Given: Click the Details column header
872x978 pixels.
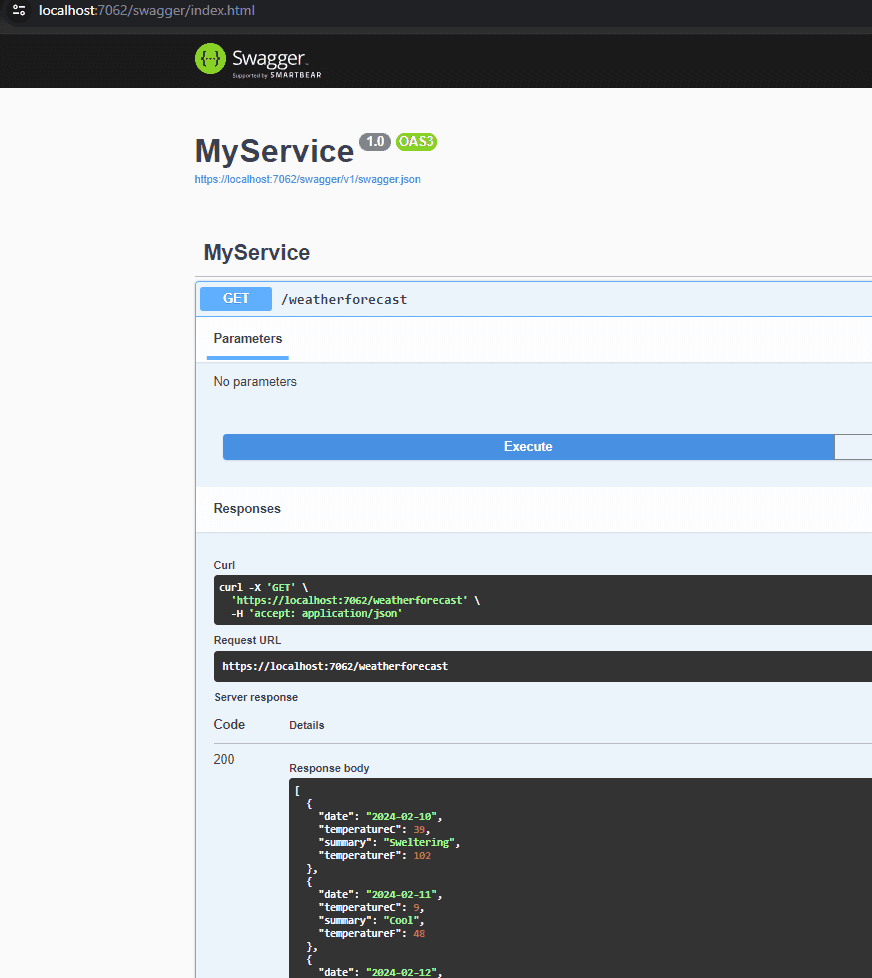Looking at the screenshot, I should click(306, 725).
